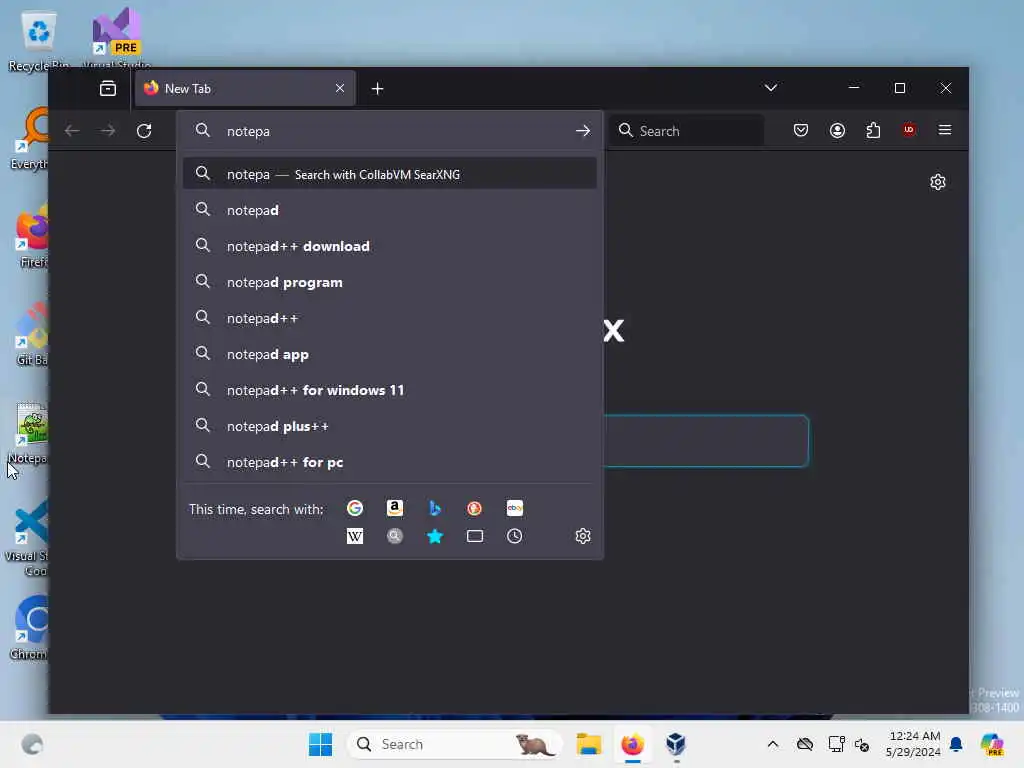This screenshot has height=768, width=1024.
Task: Open search settings gear in dropdown
Action: [583, 536]
